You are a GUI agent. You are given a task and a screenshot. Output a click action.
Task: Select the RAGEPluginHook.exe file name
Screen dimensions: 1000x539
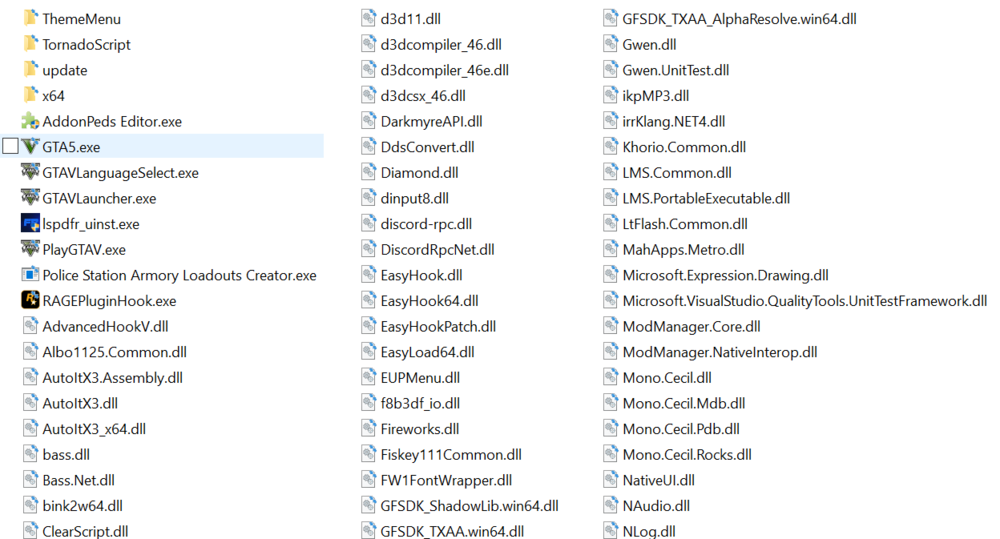[110, 301]
